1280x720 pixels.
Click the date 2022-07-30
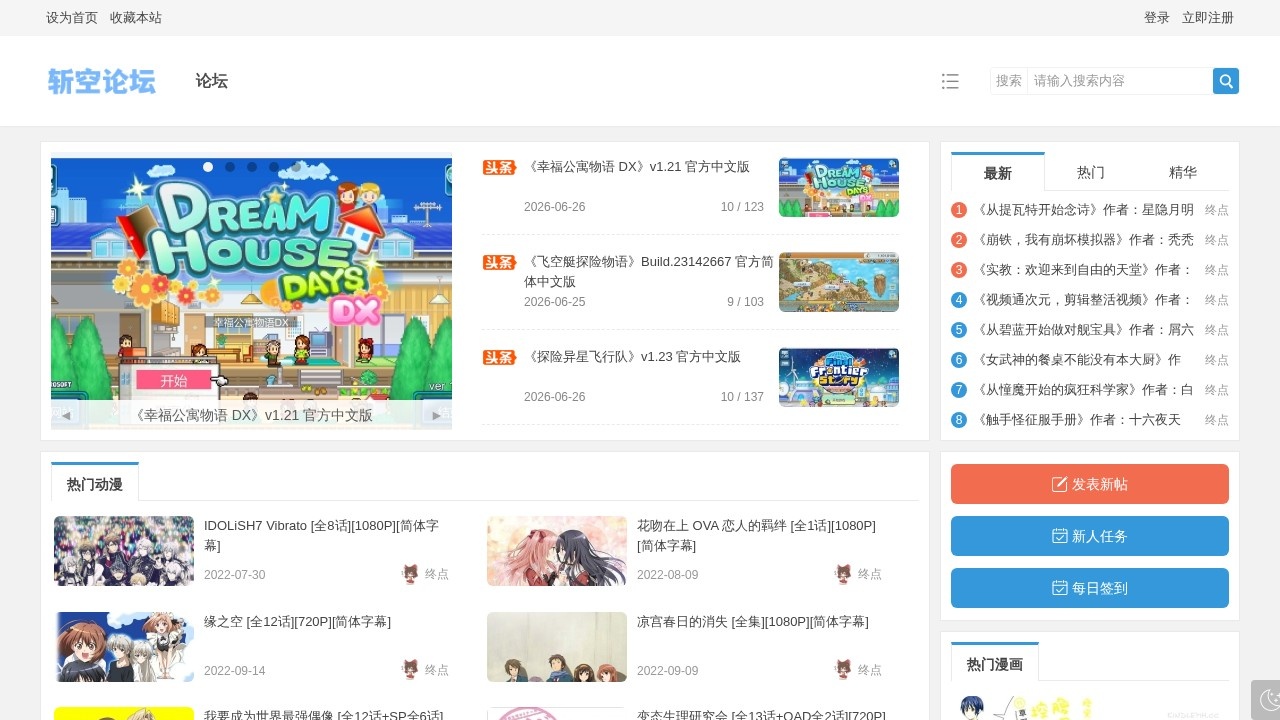(235, 575)
